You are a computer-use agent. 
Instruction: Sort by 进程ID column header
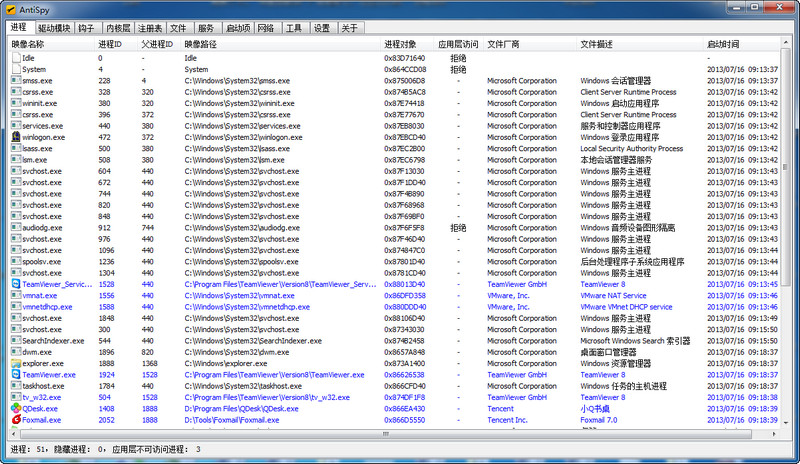116,44
